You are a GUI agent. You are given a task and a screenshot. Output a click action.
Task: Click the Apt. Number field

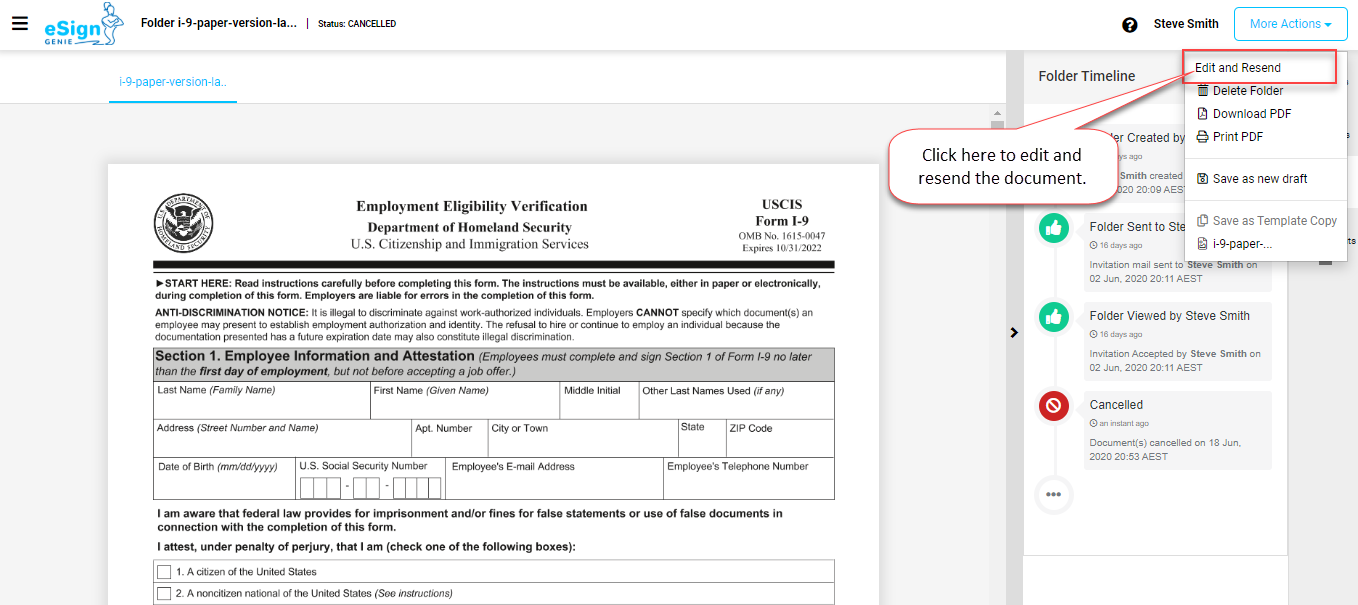coord(449,438)
